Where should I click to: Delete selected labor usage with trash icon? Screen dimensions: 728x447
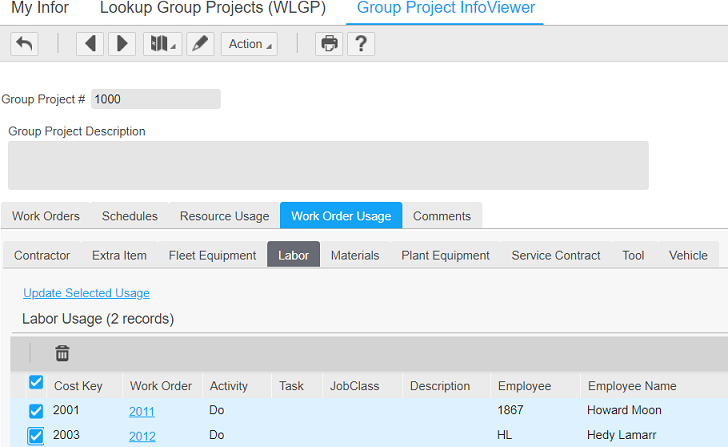coord(62,353)
